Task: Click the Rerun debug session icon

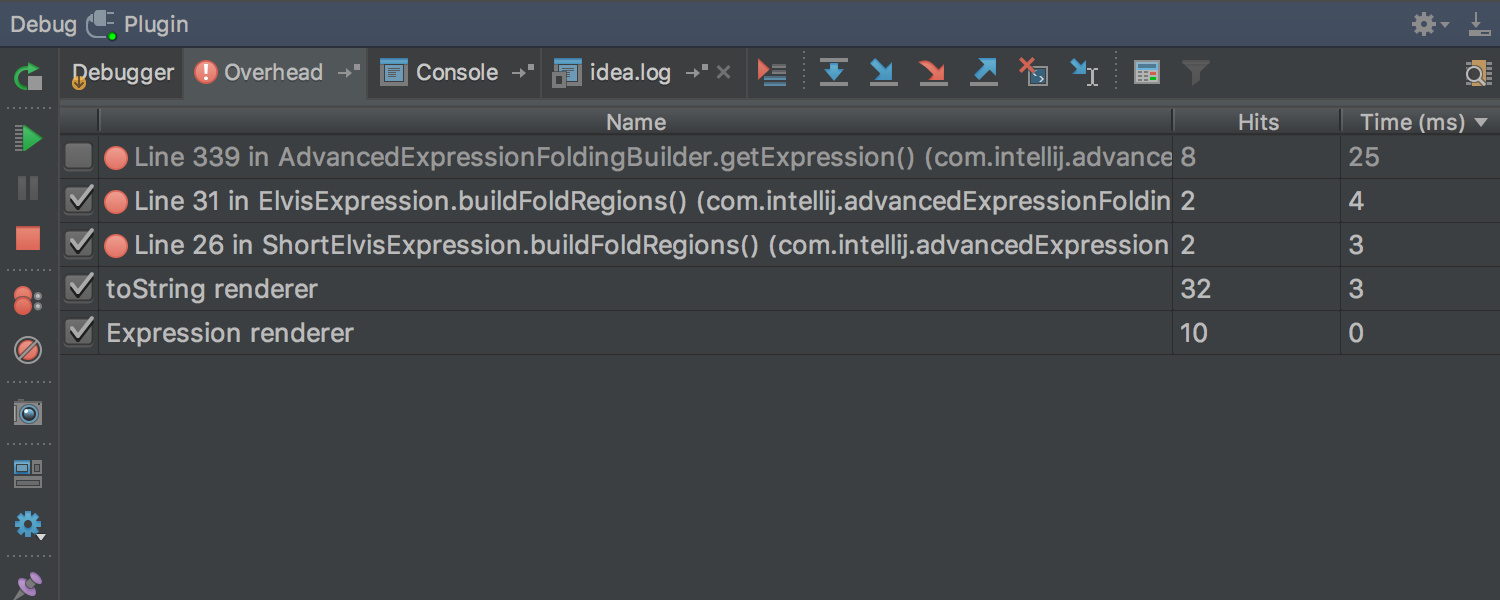Action: click(x=28, y=76)
